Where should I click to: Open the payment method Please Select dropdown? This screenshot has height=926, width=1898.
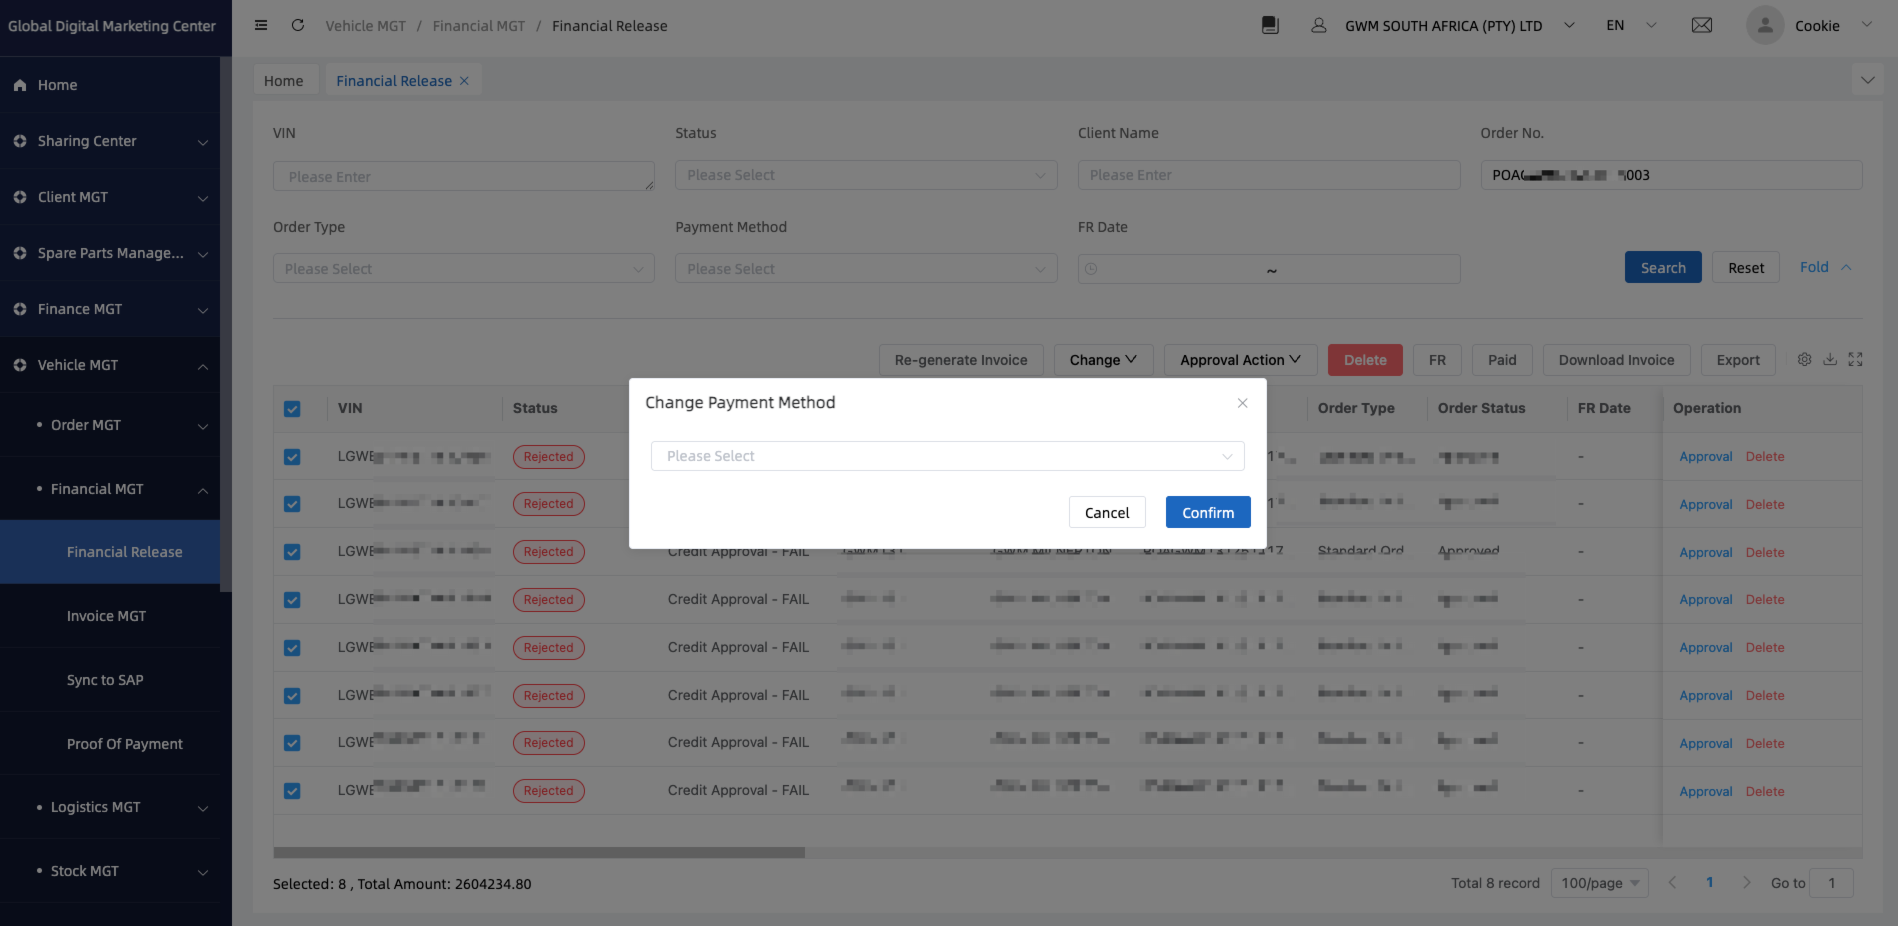click(x=947, y=456)
